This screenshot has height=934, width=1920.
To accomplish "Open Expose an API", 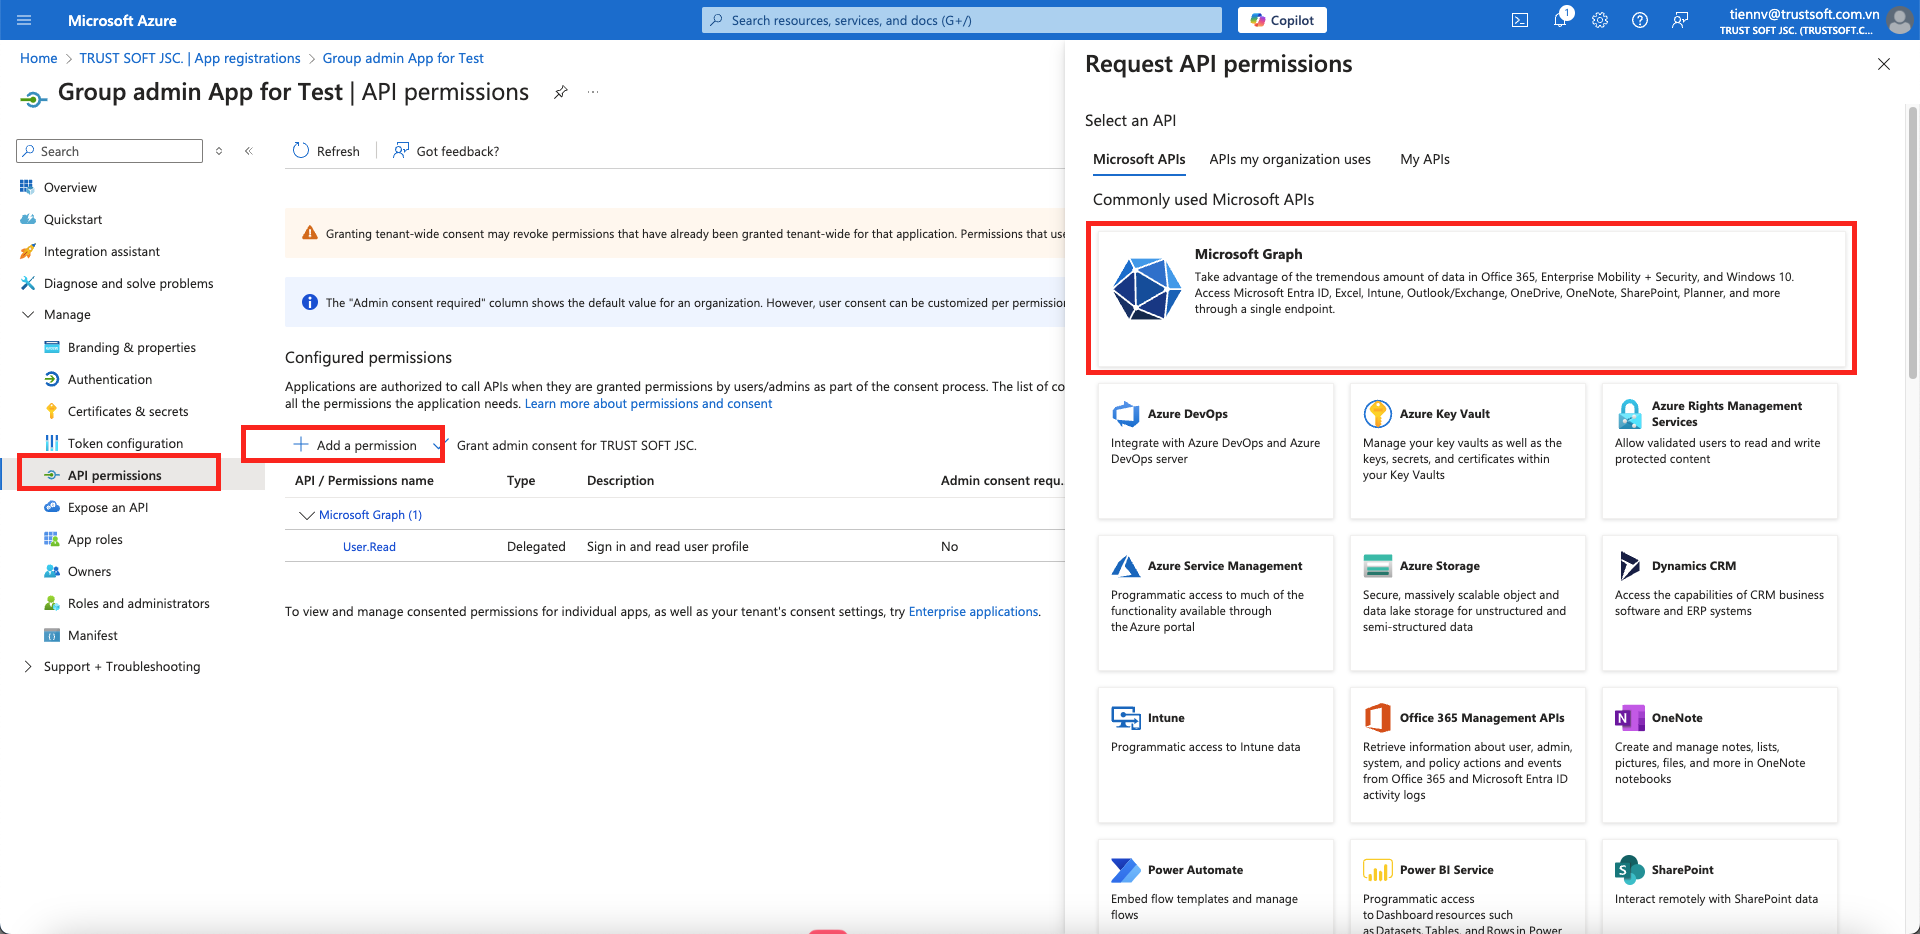I will click(108, 507).
